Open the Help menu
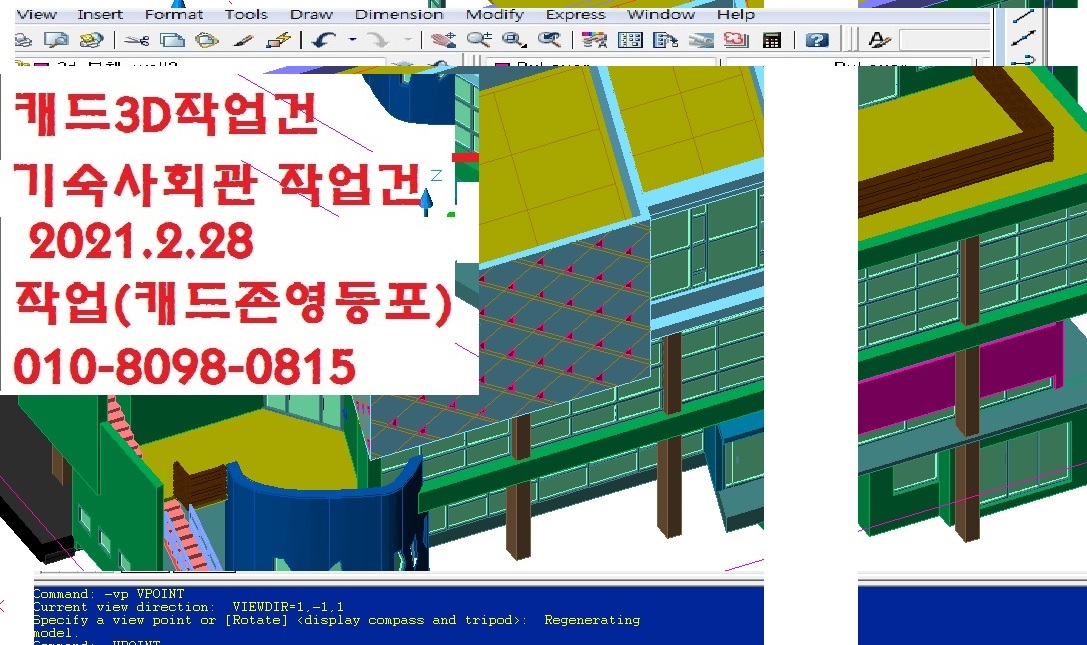1087x645 pixels. (736, 15)
